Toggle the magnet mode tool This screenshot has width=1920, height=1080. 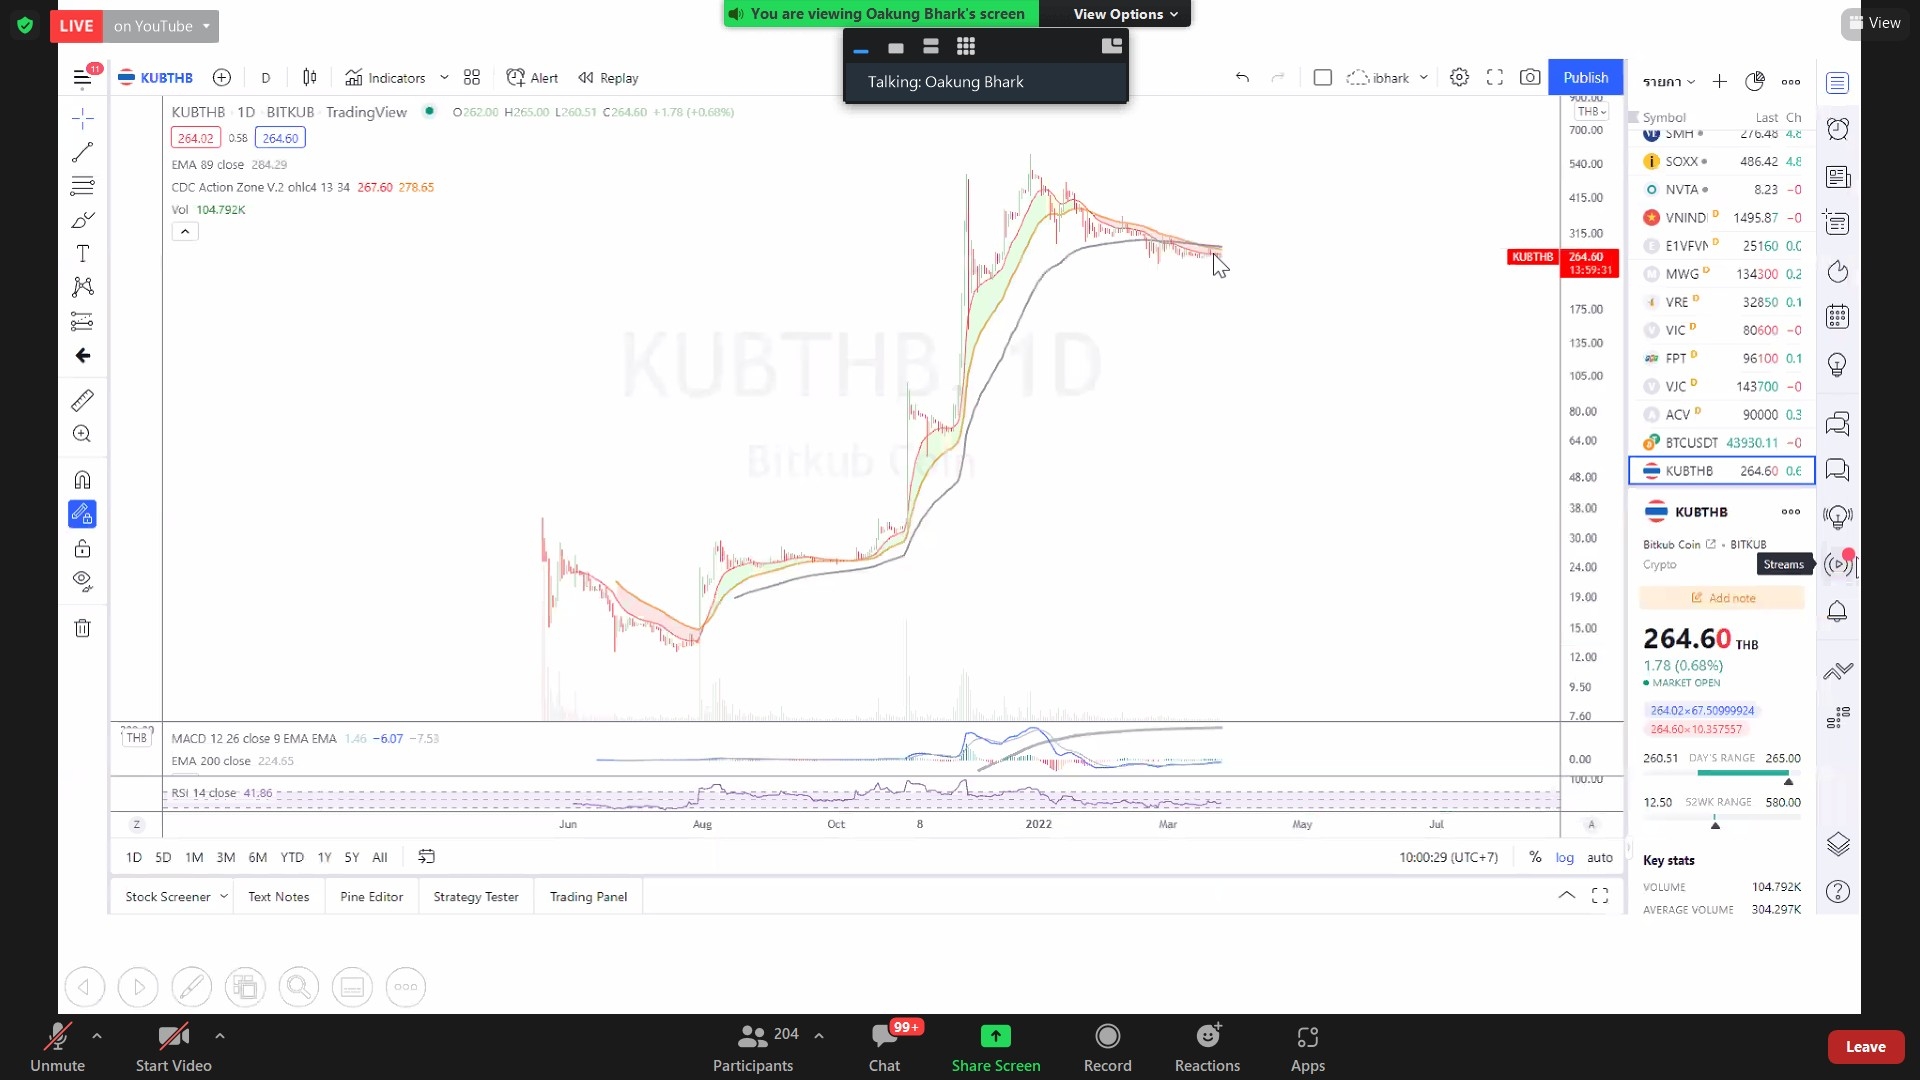pos(82,480)
